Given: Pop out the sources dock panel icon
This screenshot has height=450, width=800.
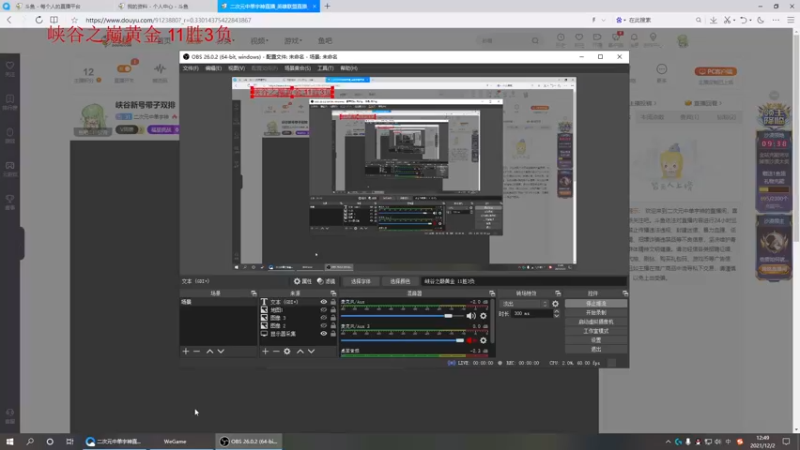Looking at the screenshot, I should pyautogui.click(x=333, y=293).
